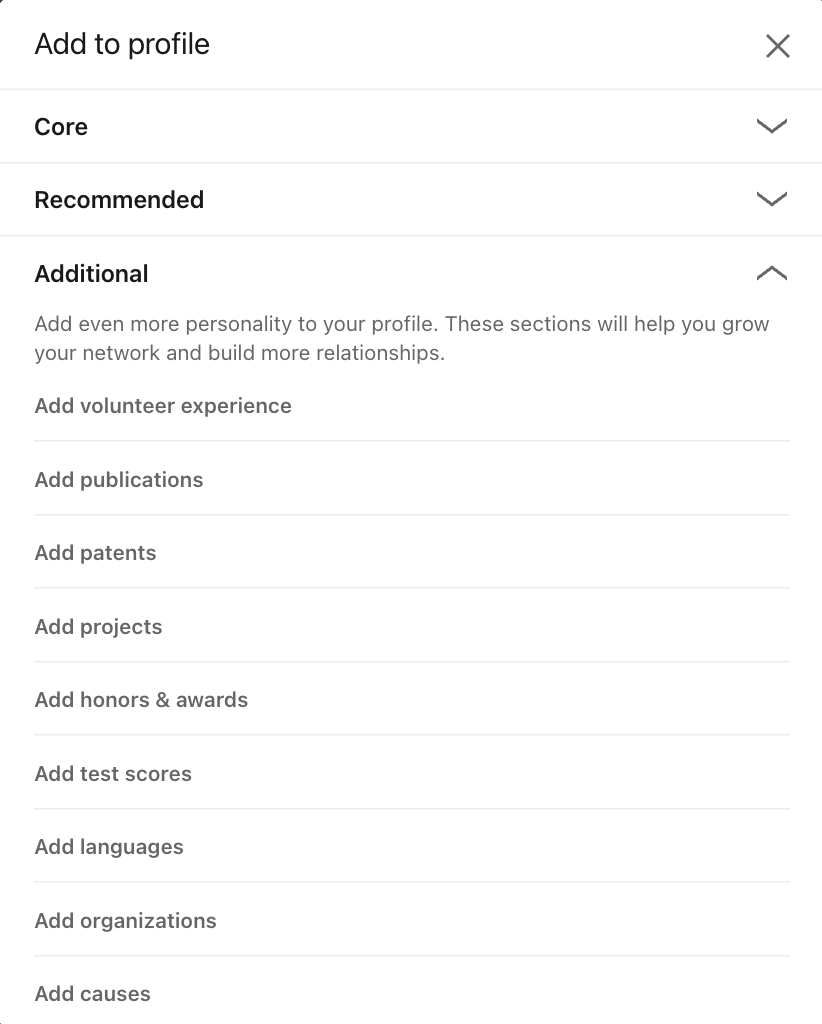Click the Additional section heading
The height and width of the screenshot is (1024, 822).
[x=91, y=274]
